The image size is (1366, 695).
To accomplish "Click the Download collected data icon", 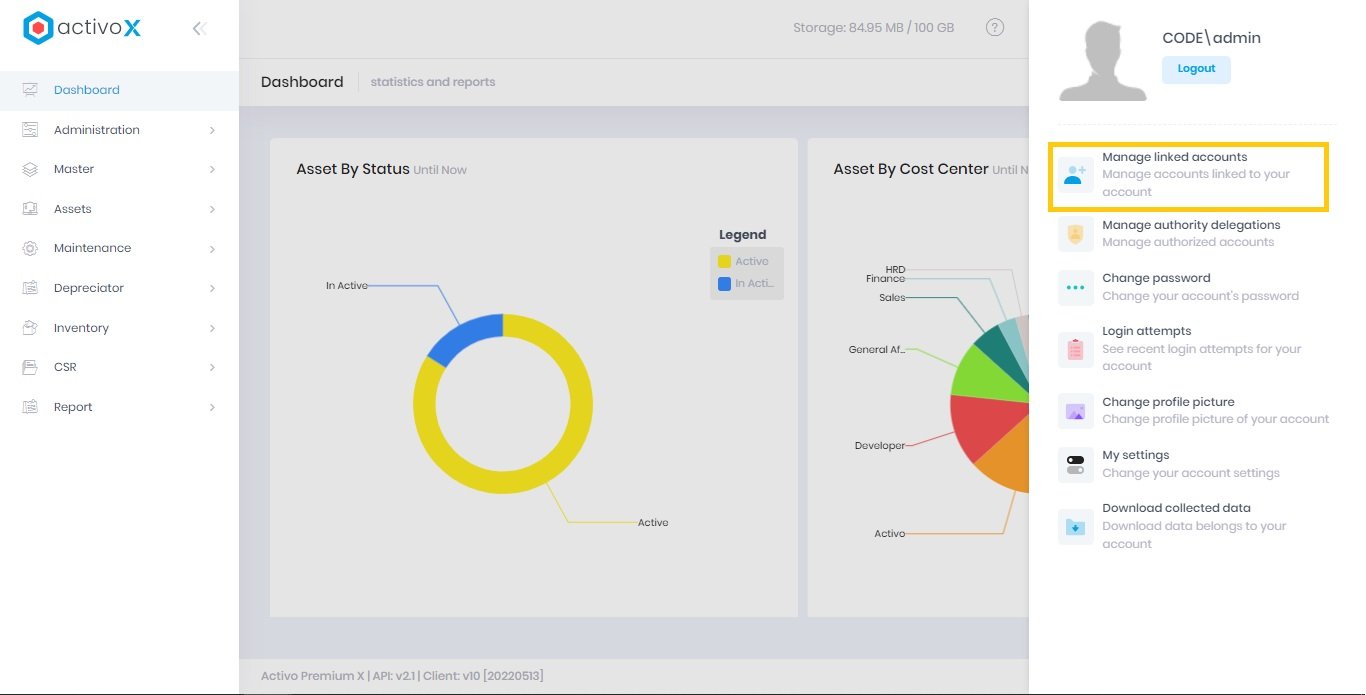I will [1074, 527].
